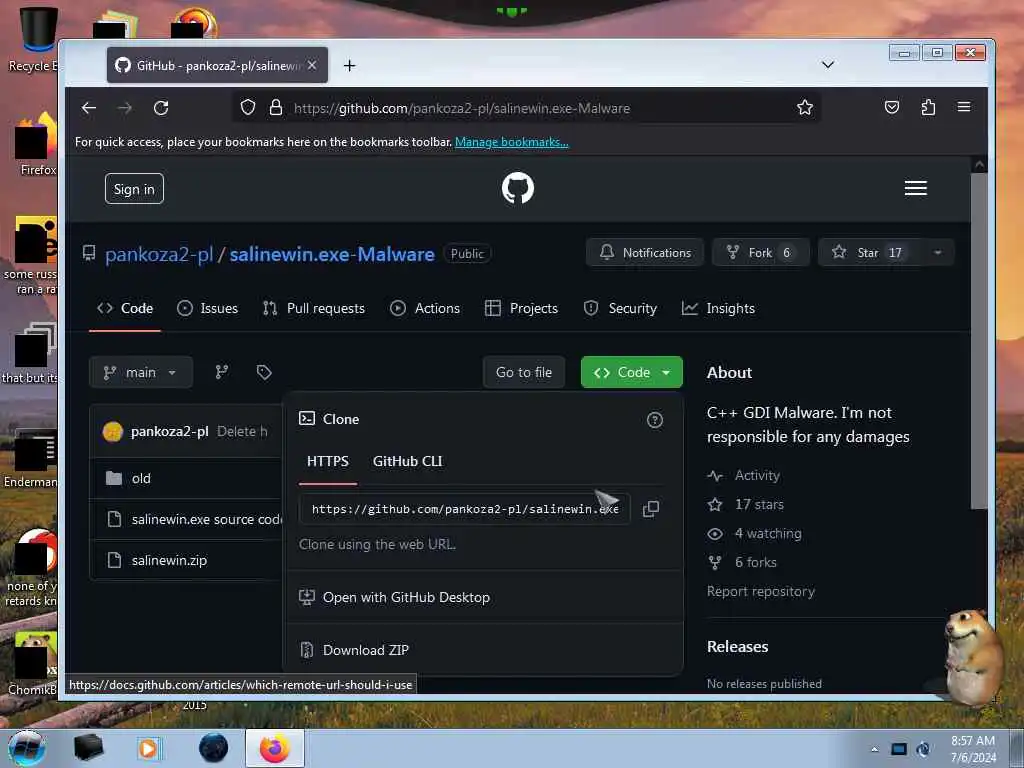The width and height of the screenshot is (1024, 768).
Task: Switch to the Actions tab
Action: [425, 308]
